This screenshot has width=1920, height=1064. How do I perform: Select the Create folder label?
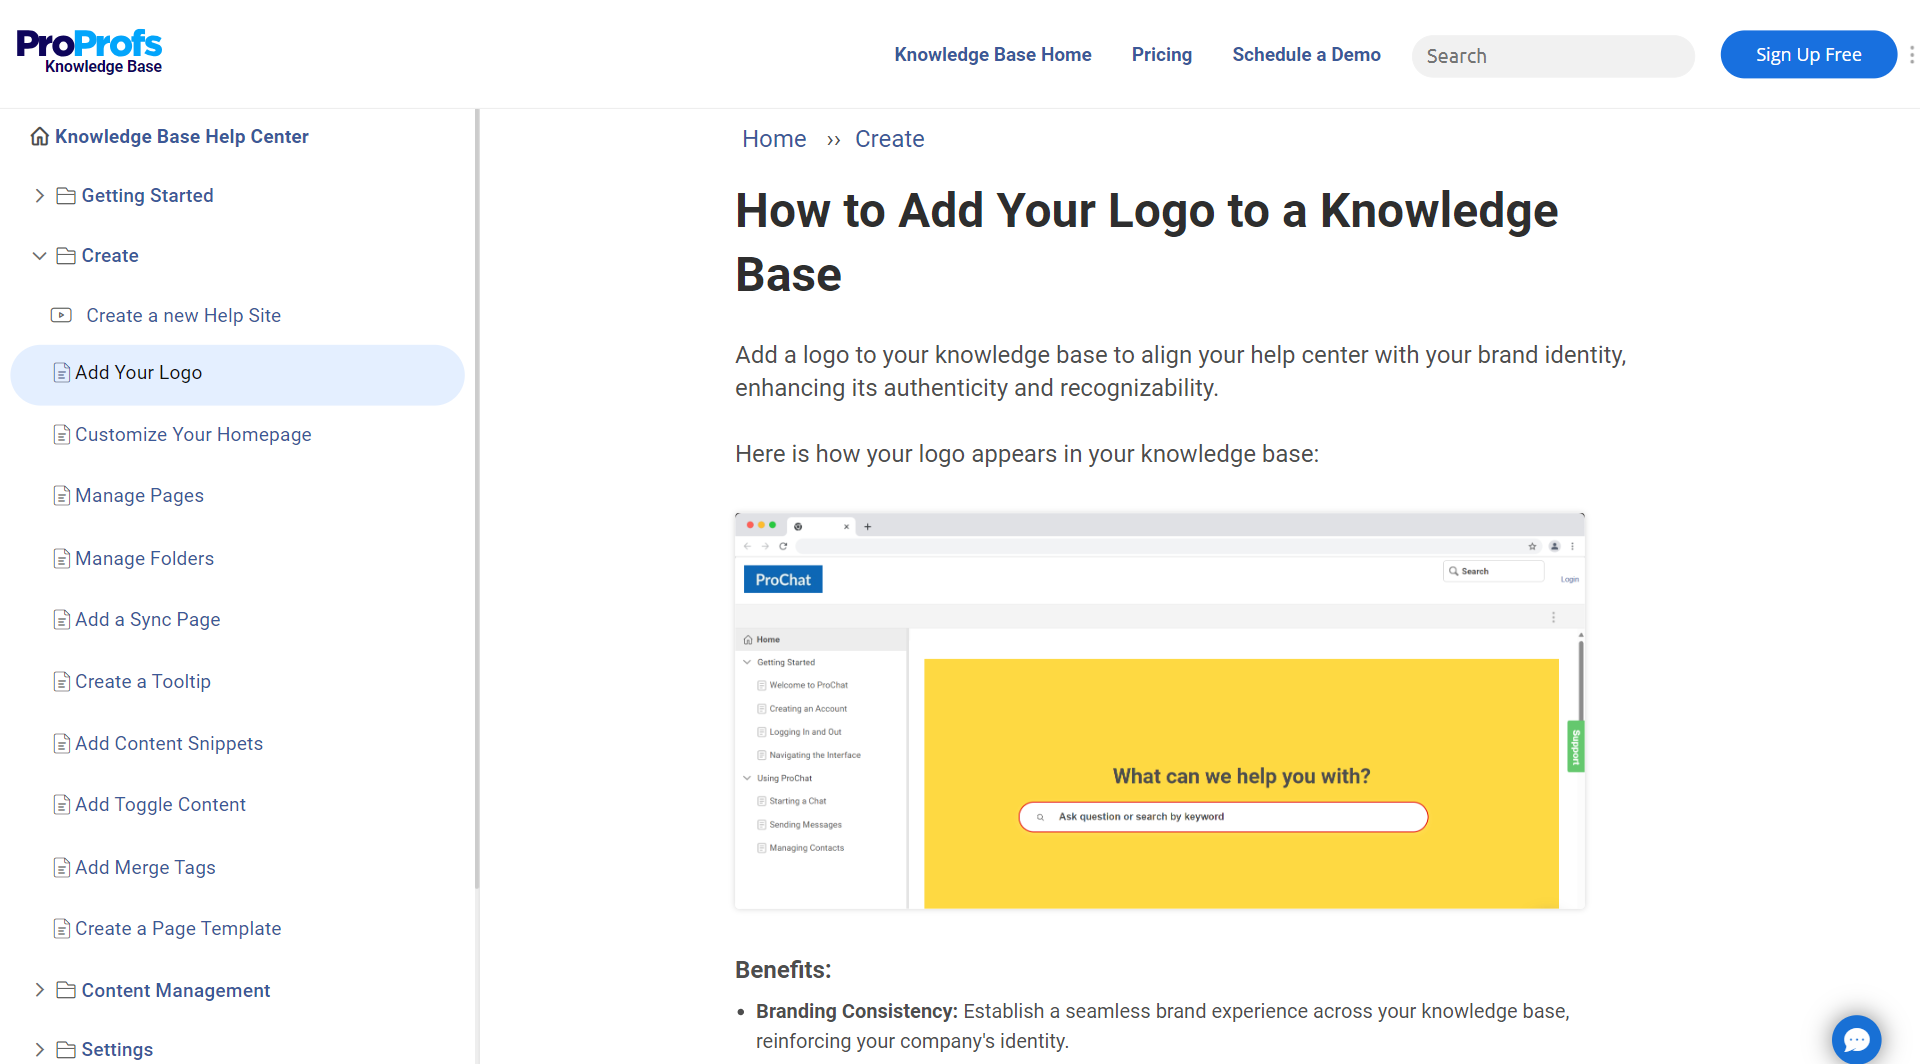pyautogui.click(x=110, y=255)
